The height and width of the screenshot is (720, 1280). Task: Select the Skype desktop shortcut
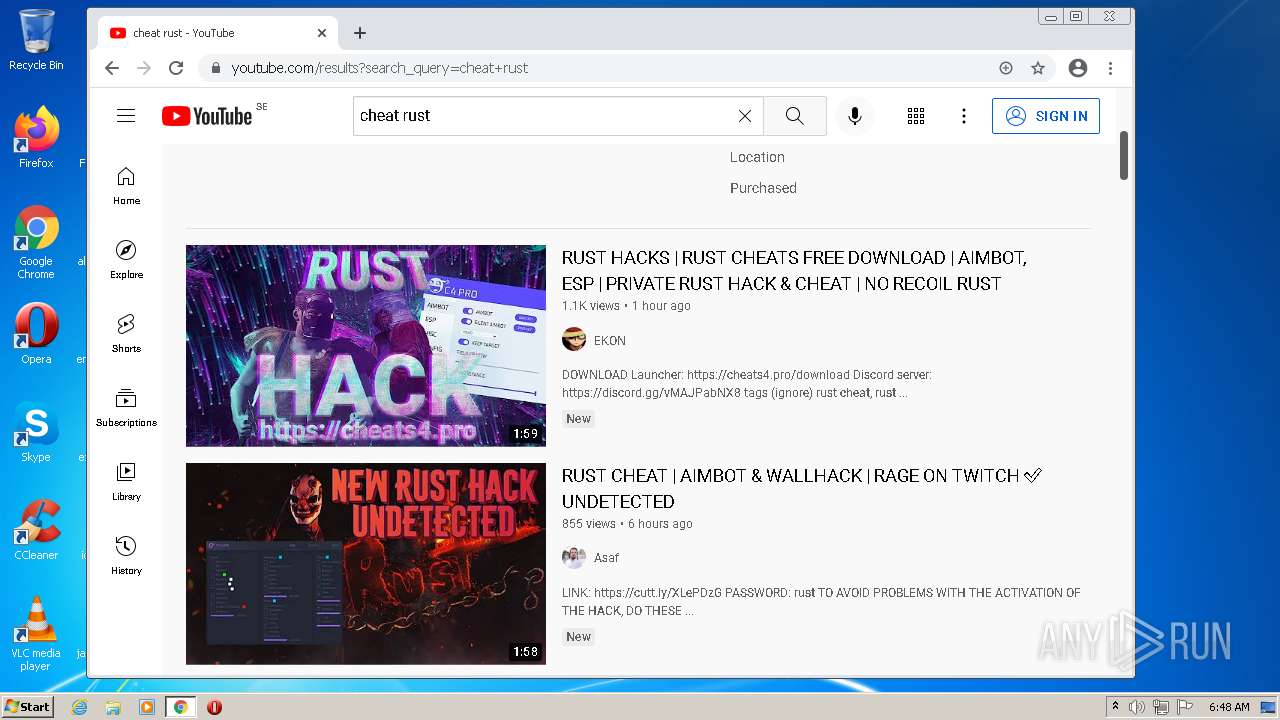[36, 432]
